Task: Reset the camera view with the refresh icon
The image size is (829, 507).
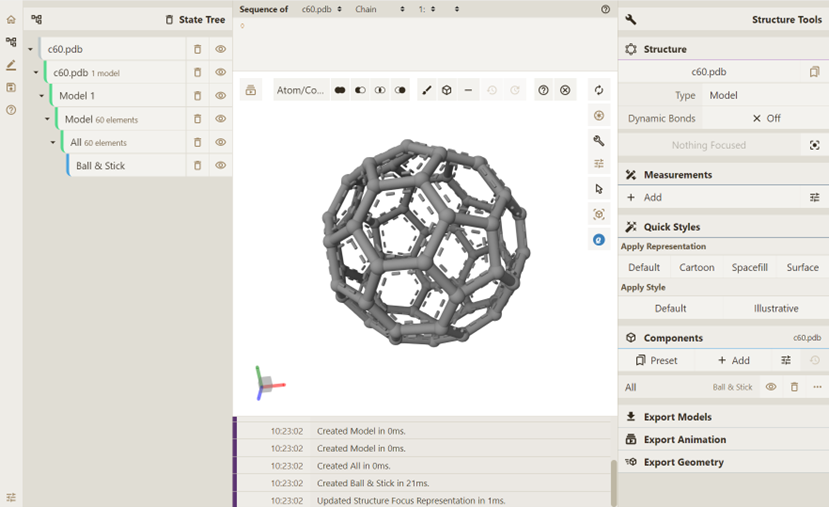Action: [x=599, y=90]
